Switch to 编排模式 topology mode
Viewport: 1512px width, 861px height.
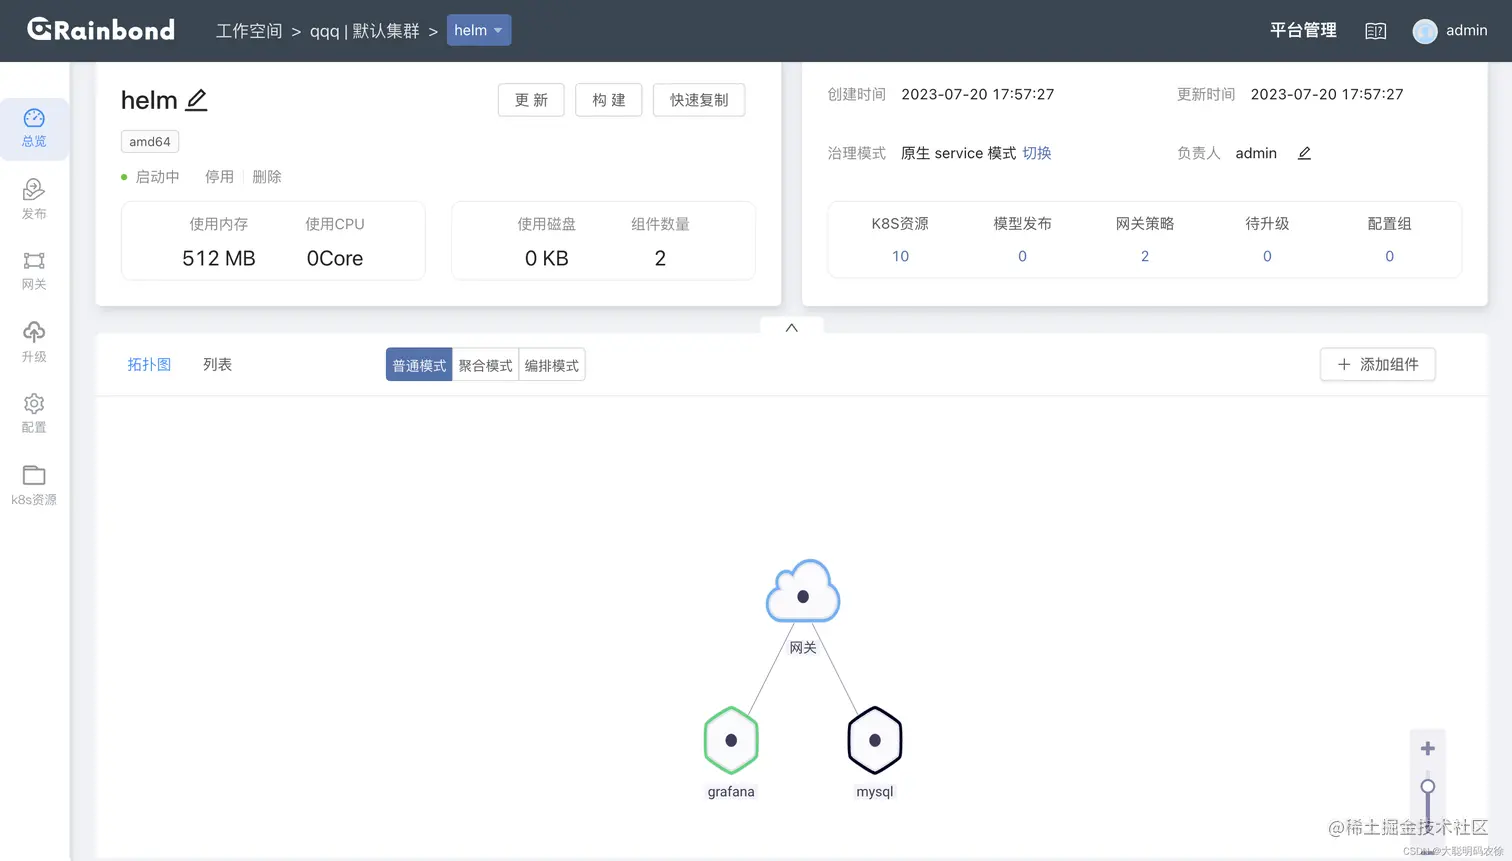[x=552, y=365]
